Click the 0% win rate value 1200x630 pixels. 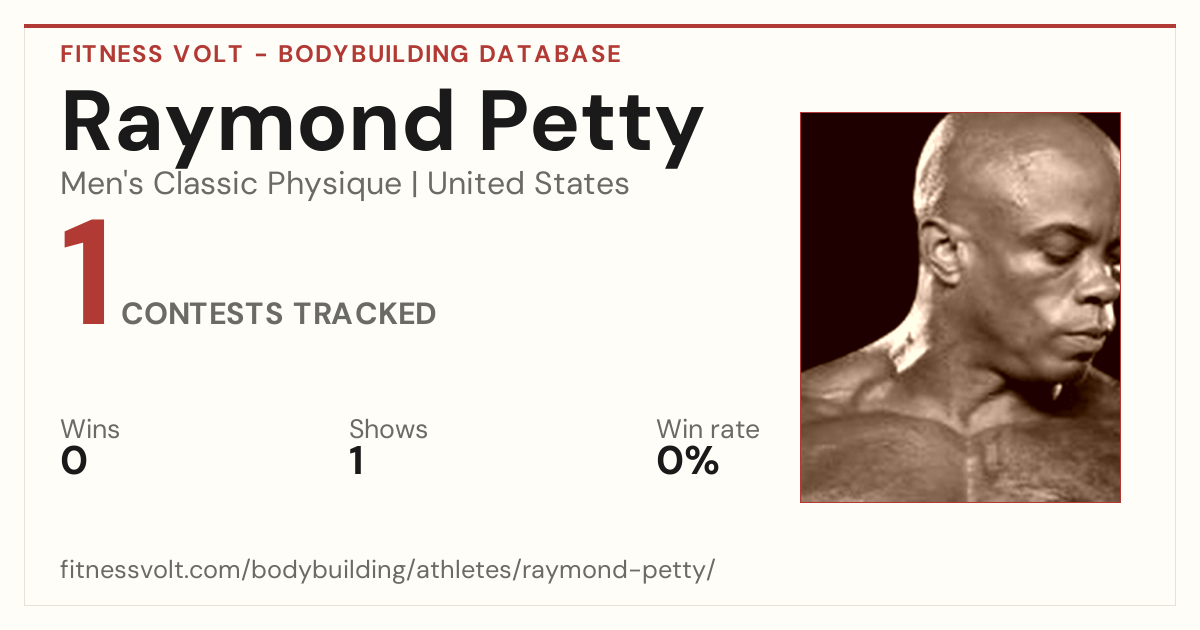coord(688,462)
